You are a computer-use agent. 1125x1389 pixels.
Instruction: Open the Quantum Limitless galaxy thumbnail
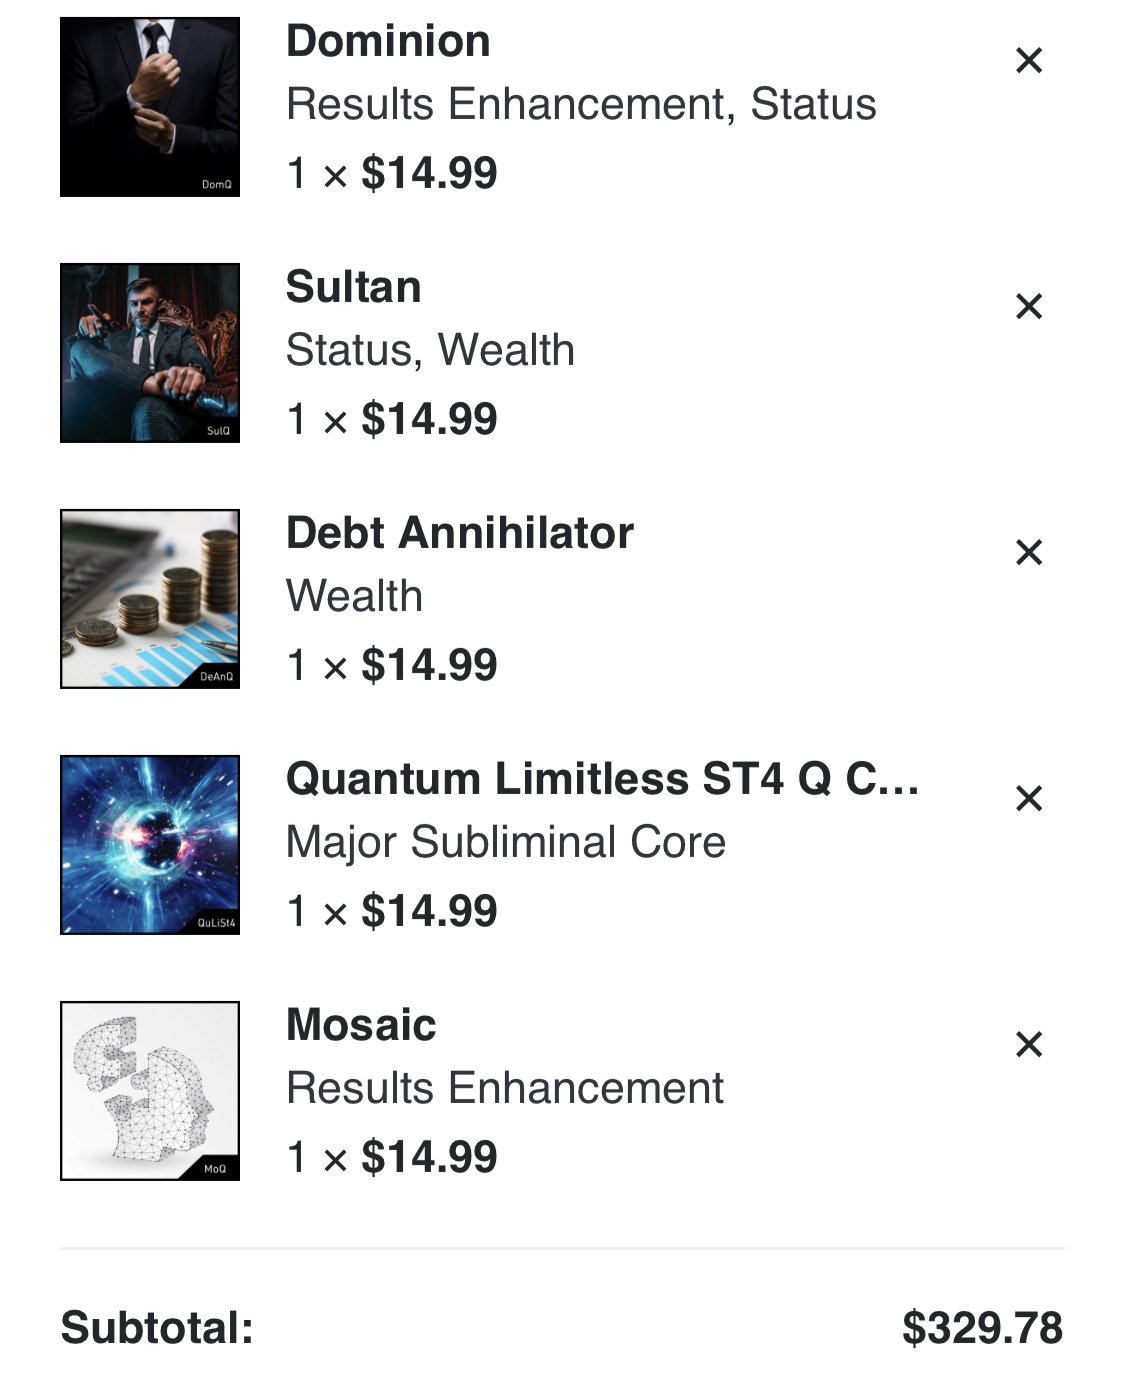150,845
